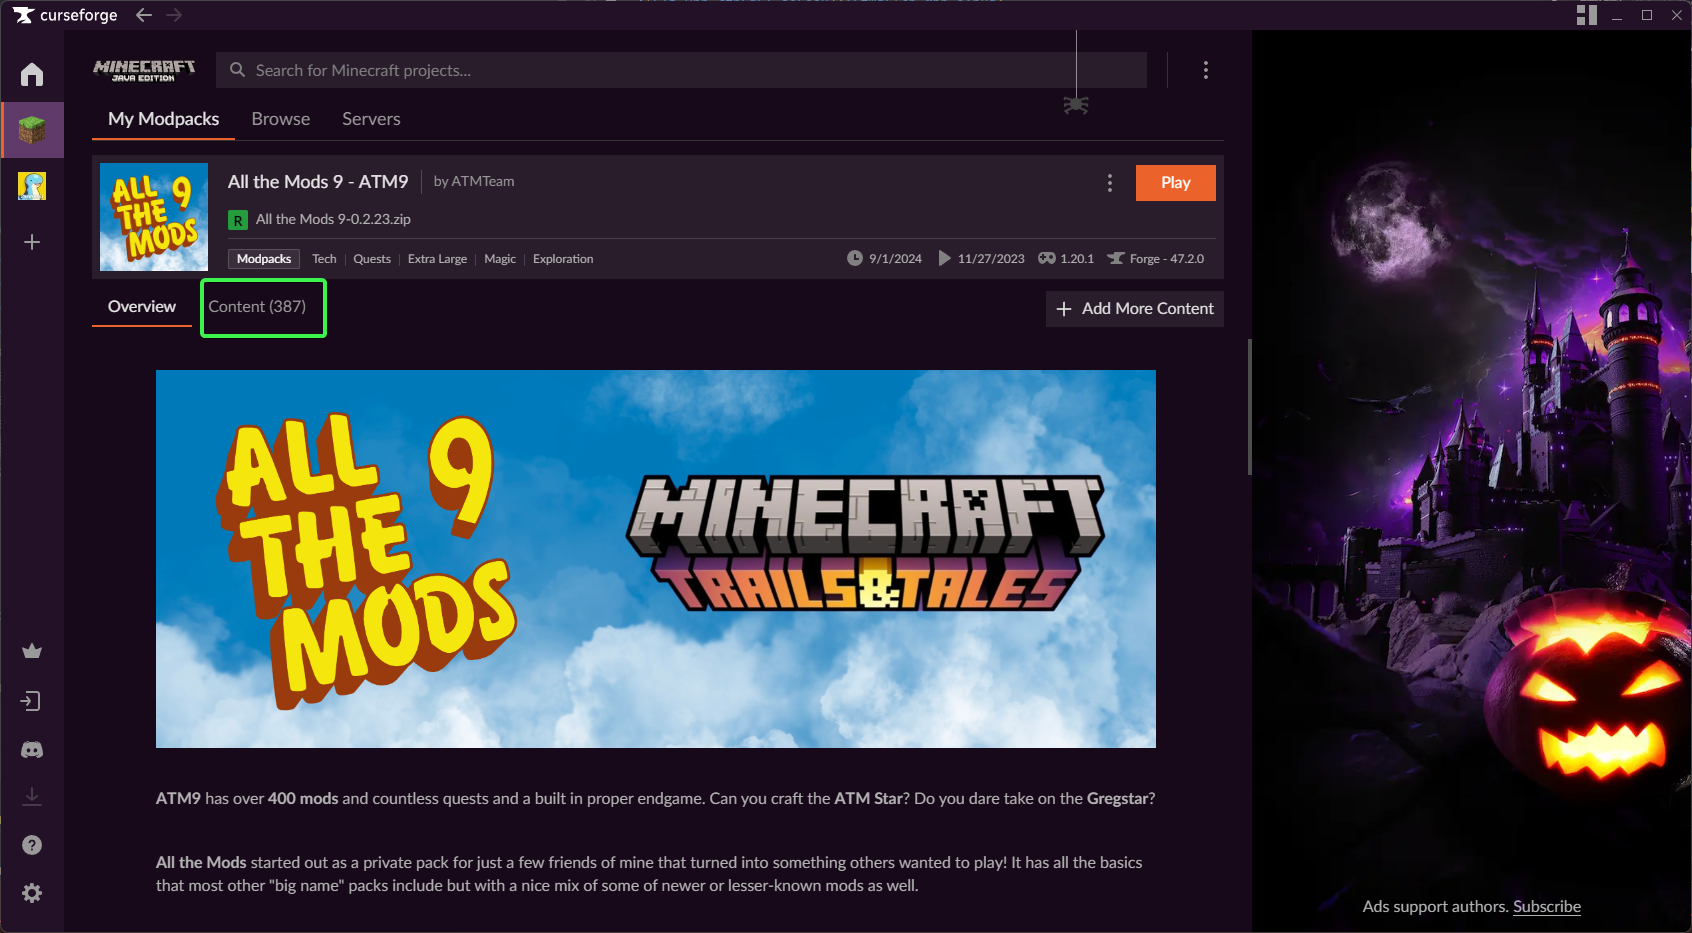Open the Discord icon in sidebar
This screenshot has width=1692, height=933.
click(x=32, y=749)
